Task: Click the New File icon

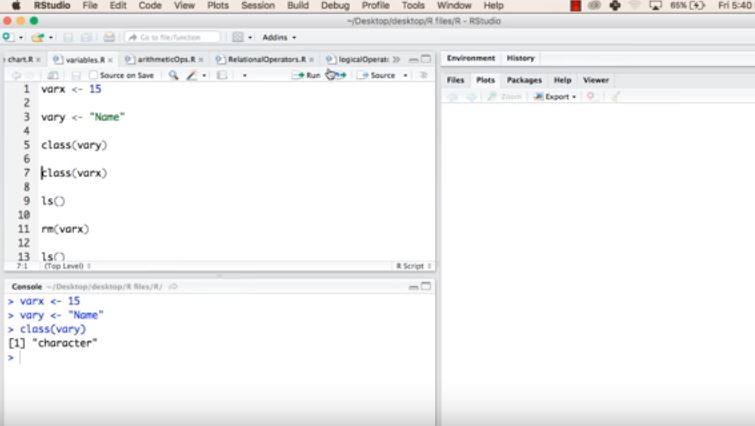Action: coord(7,37)
